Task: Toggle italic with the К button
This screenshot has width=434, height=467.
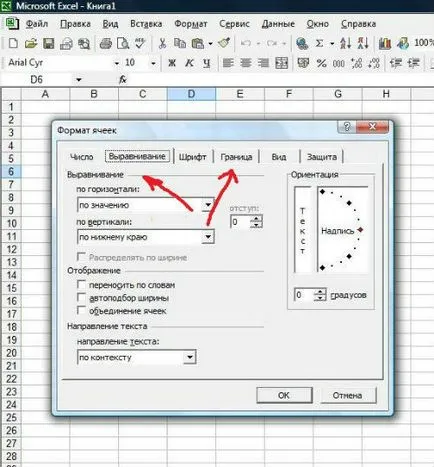Action: 189,63
